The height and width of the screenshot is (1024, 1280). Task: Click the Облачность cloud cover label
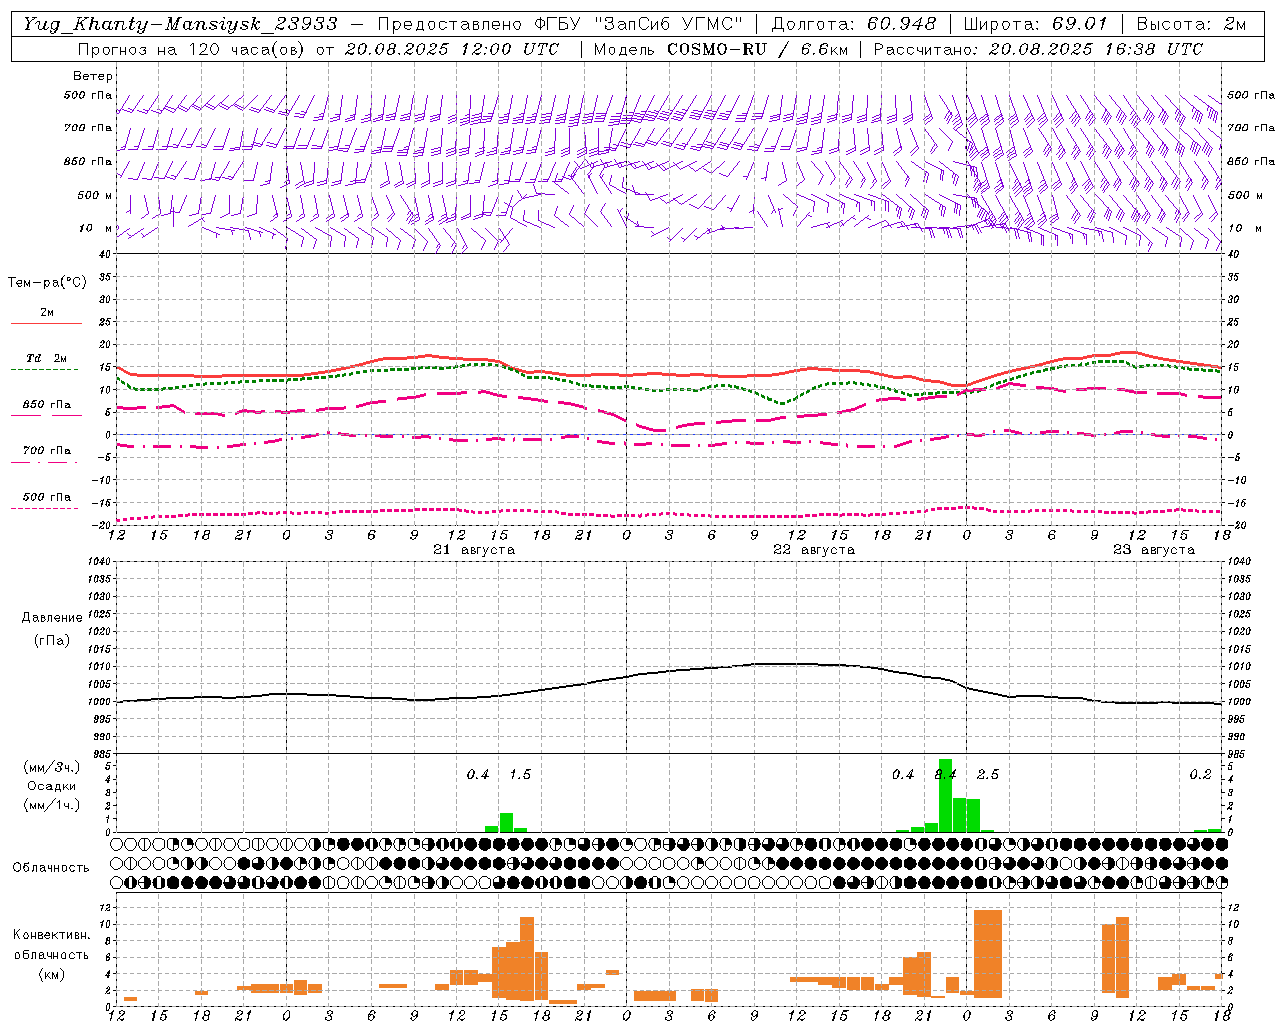coord(51,868)
